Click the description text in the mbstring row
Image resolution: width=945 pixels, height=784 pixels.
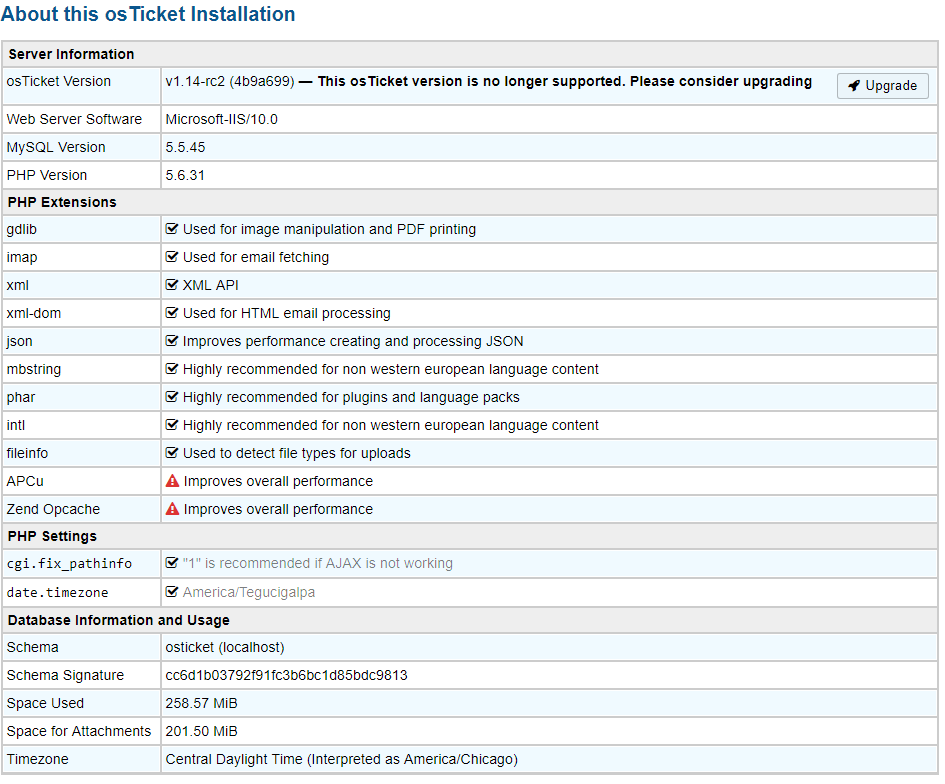(x=391, y=369)
